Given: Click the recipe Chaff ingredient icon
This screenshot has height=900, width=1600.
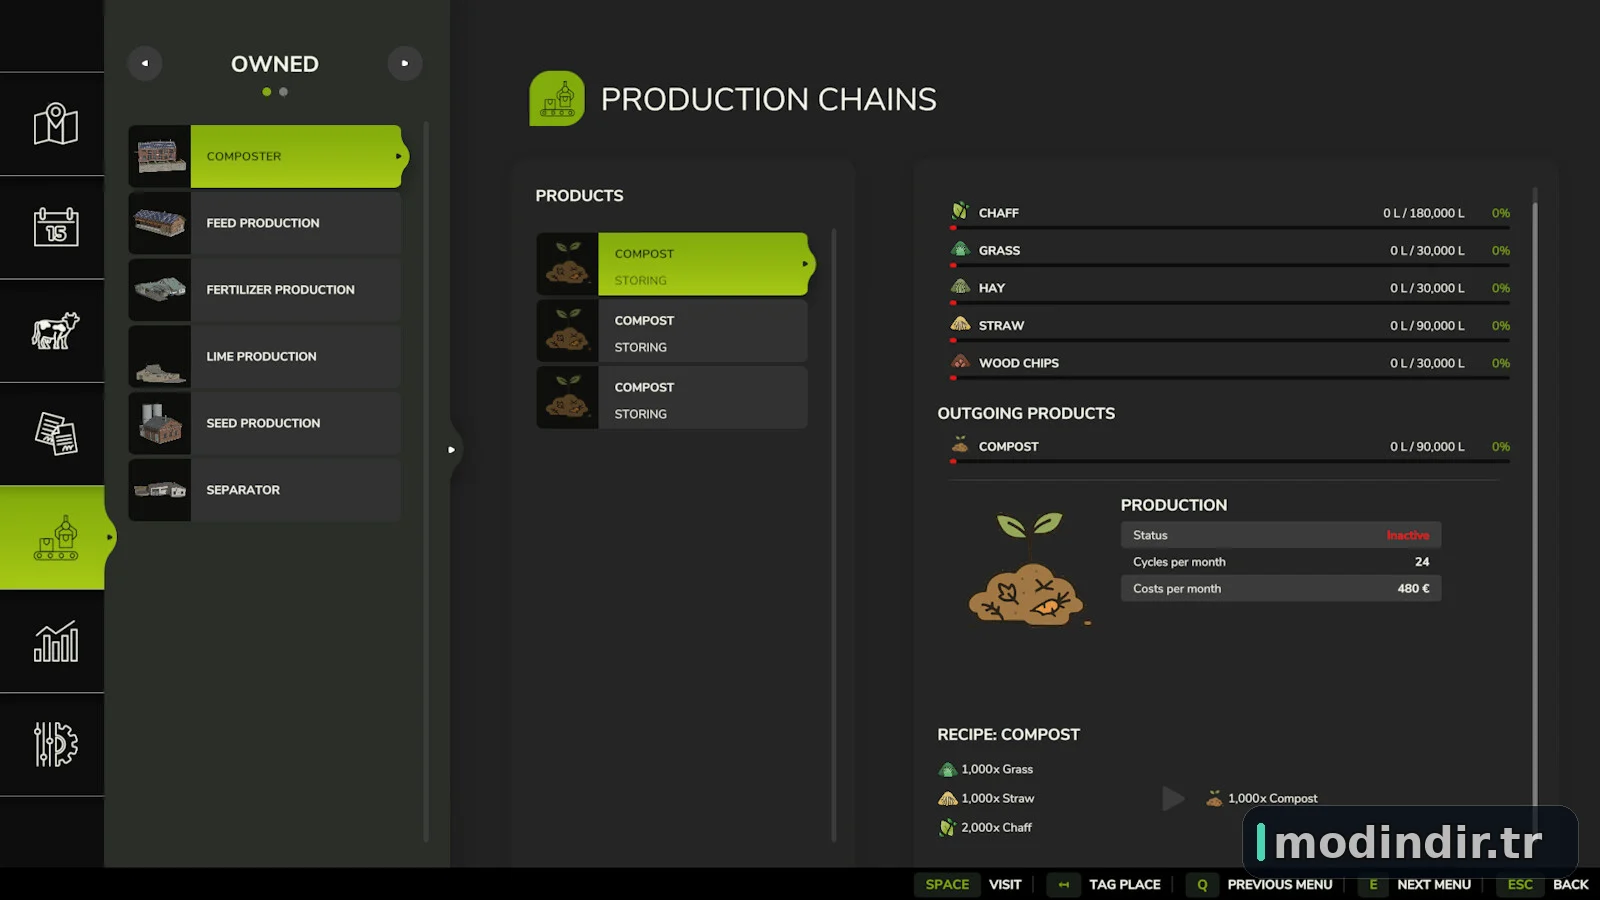Looking at the screenshot, I should point(948,827).
